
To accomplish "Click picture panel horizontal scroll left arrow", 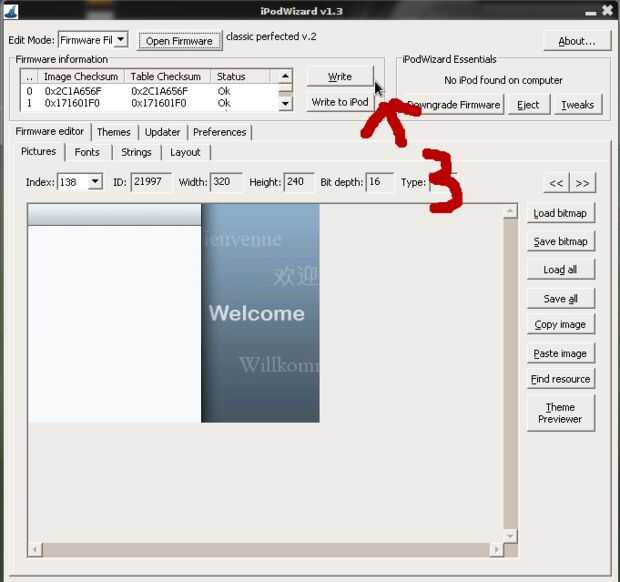I will (35, 550).
